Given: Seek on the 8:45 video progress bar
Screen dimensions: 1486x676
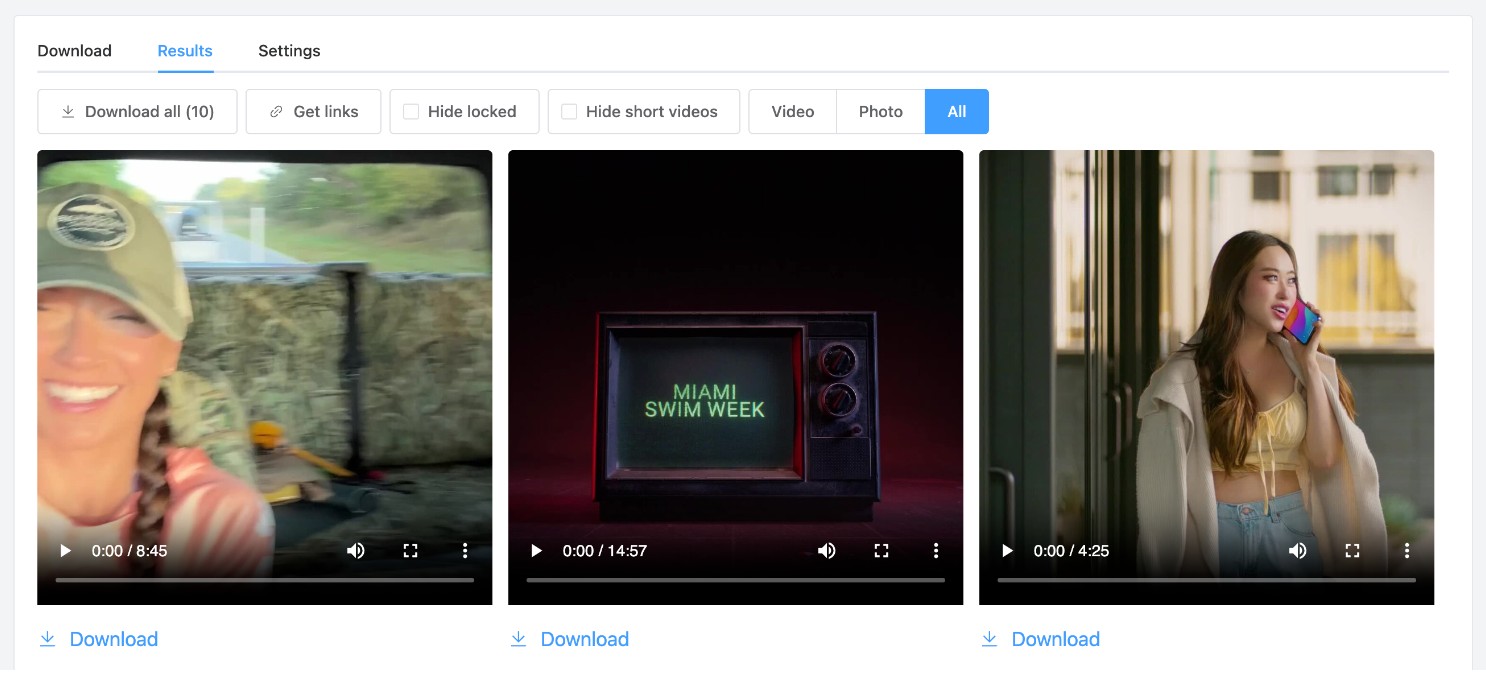Looking at the screenshot, I should (265, 580).
